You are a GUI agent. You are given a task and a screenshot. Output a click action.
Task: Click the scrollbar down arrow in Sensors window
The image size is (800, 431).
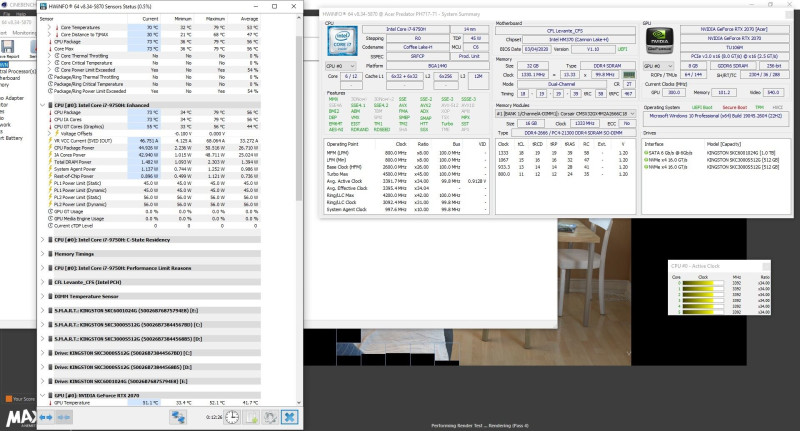click(x=298, y=402)
